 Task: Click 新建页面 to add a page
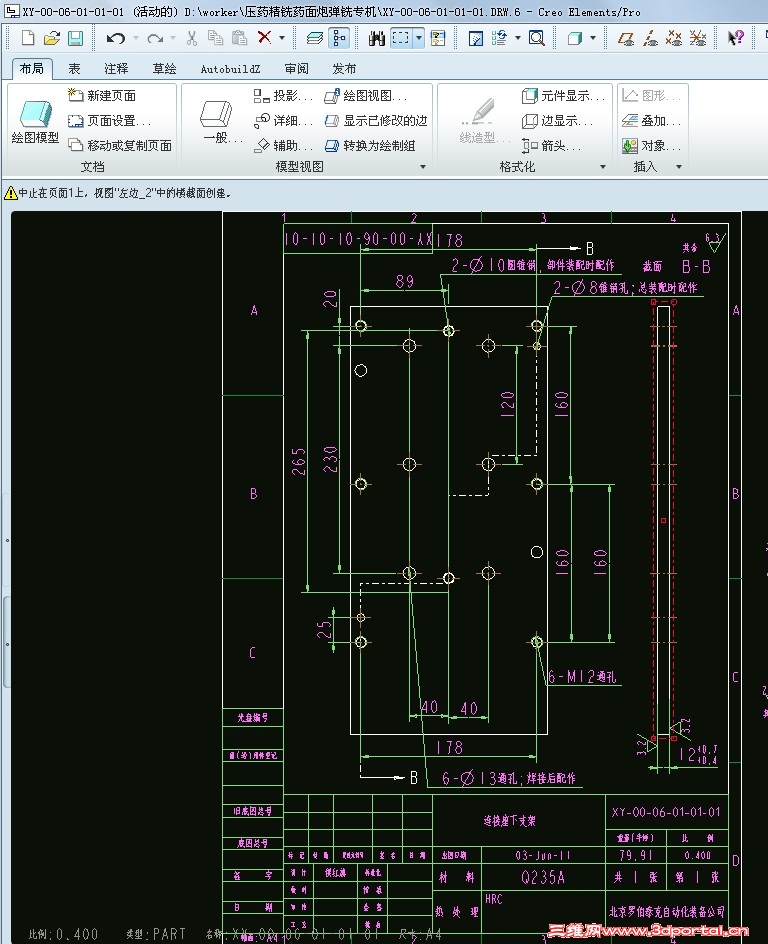102,95
